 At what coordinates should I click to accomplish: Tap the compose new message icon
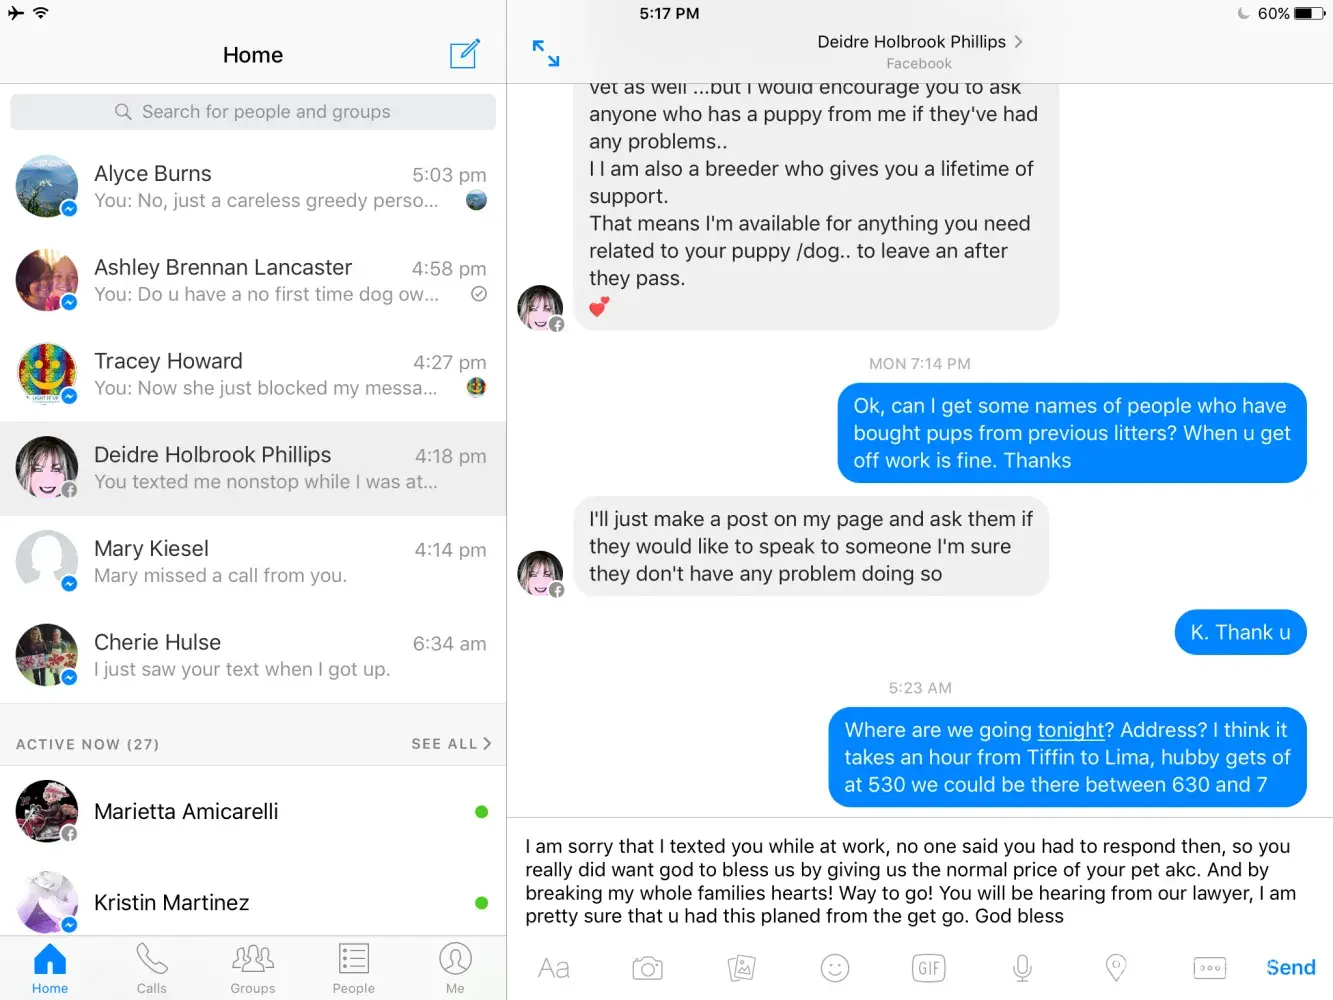coord(464,54)
